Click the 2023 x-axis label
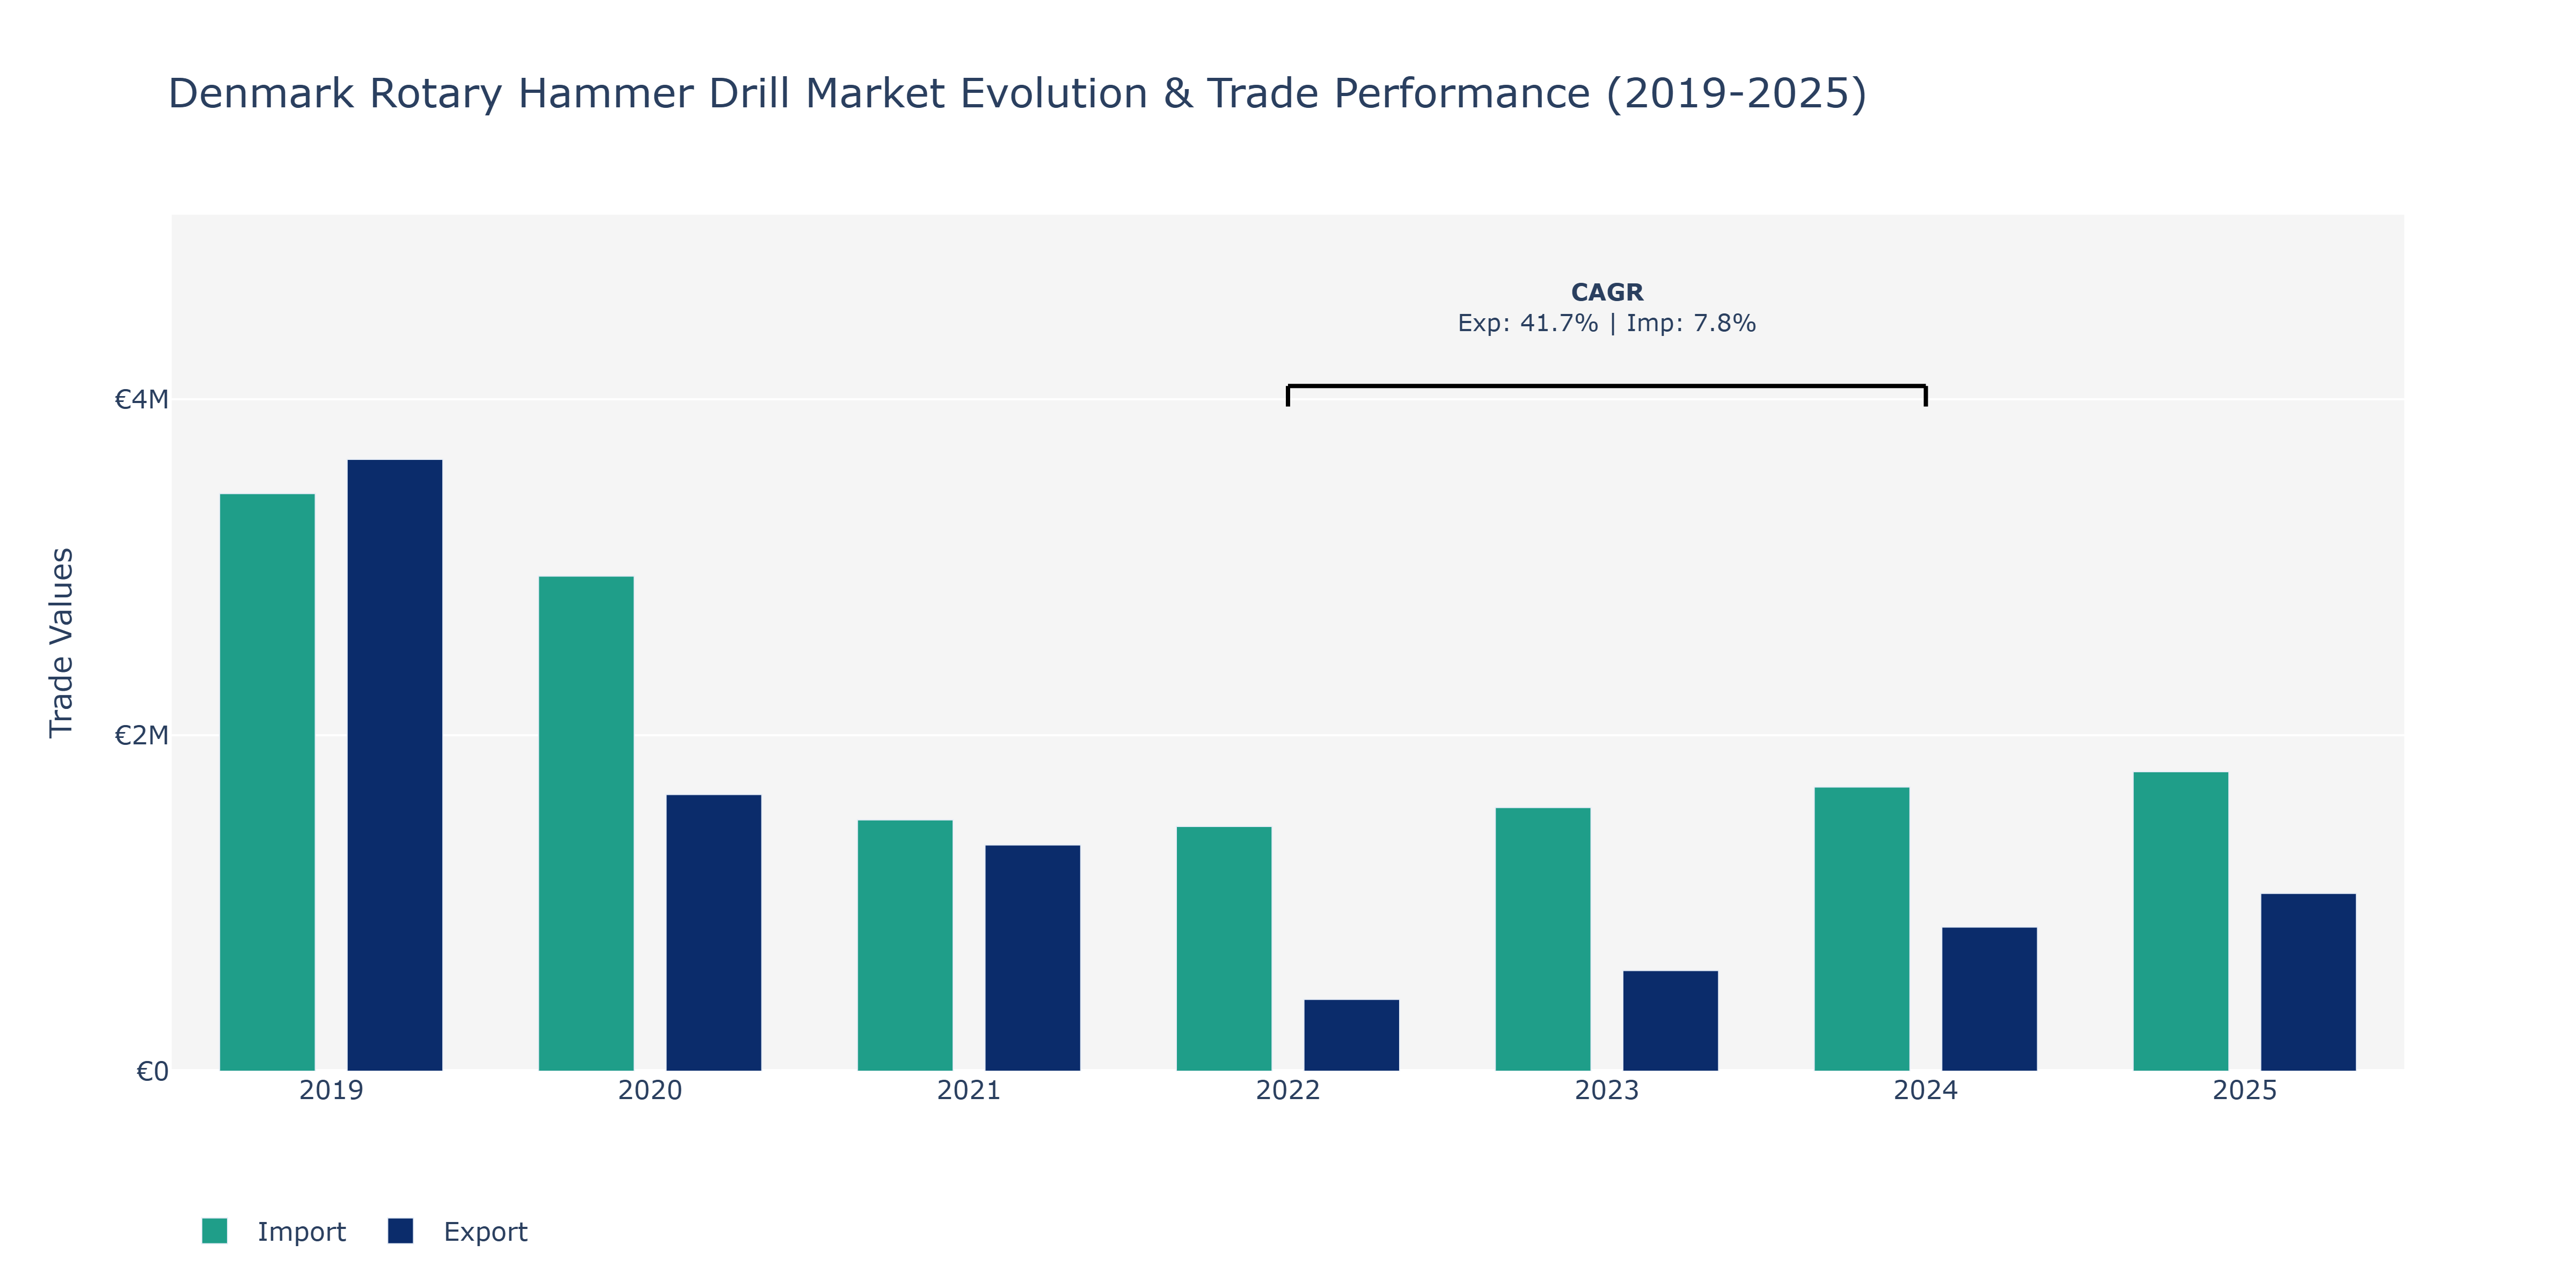Image resolution: width=2576 pixels, height=1288 pixels. tap(1607, 1090)
